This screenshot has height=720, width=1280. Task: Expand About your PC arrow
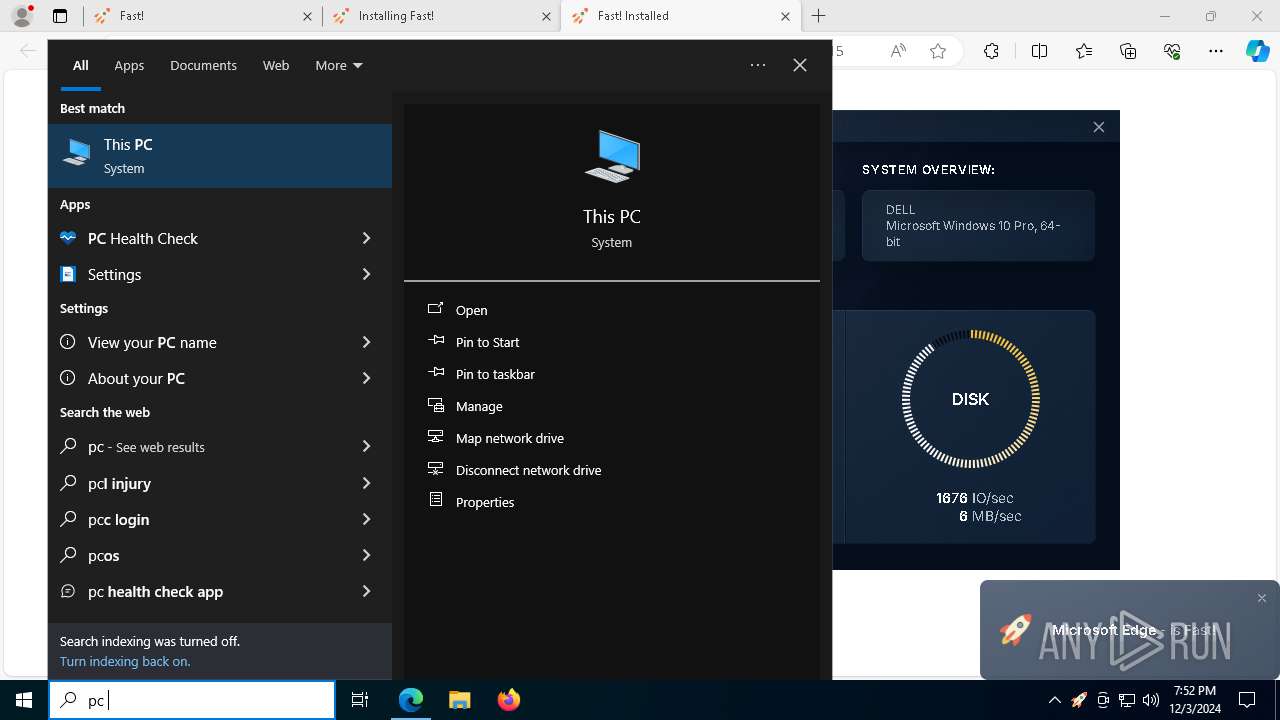coord(366,378)
